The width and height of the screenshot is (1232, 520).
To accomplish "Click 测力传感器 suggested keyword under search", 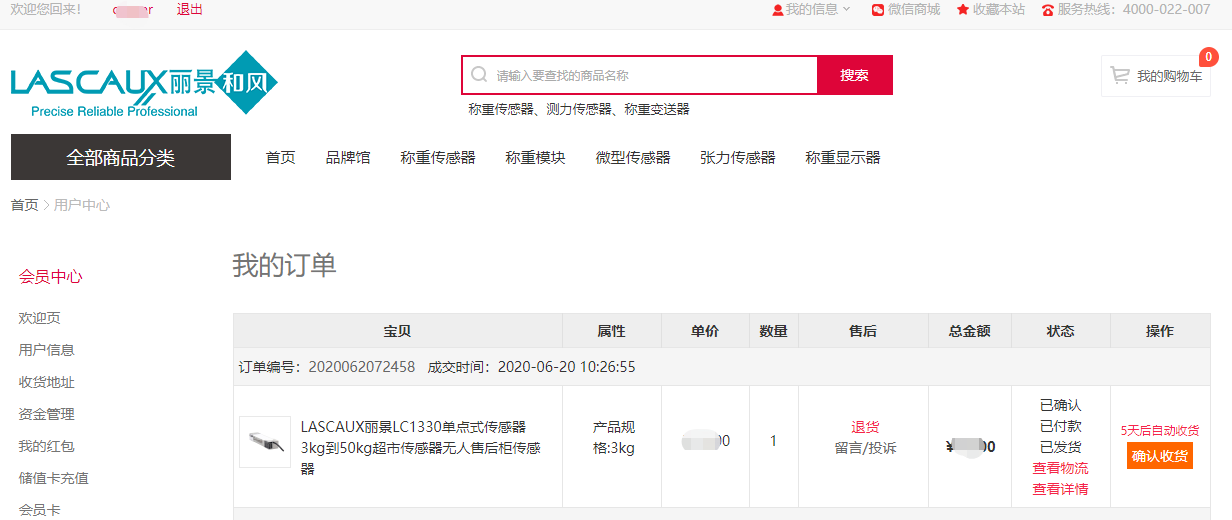I will pos(579,110).
